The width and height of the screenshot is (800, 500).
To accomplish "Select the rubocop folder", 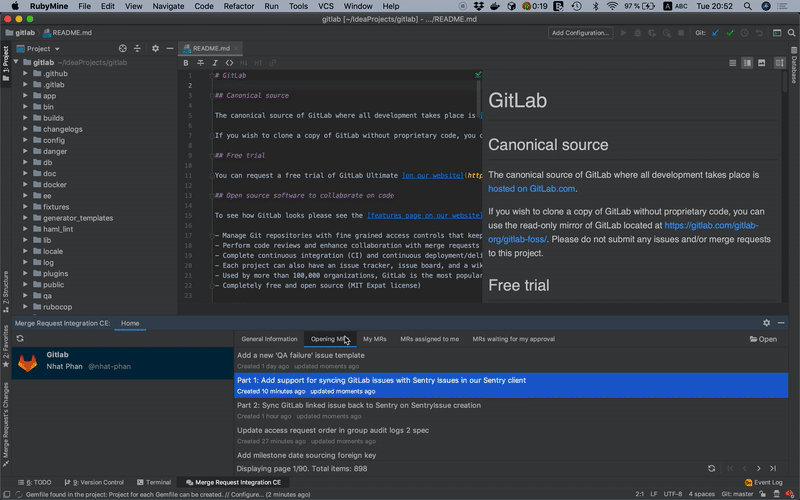I will 57,307.
